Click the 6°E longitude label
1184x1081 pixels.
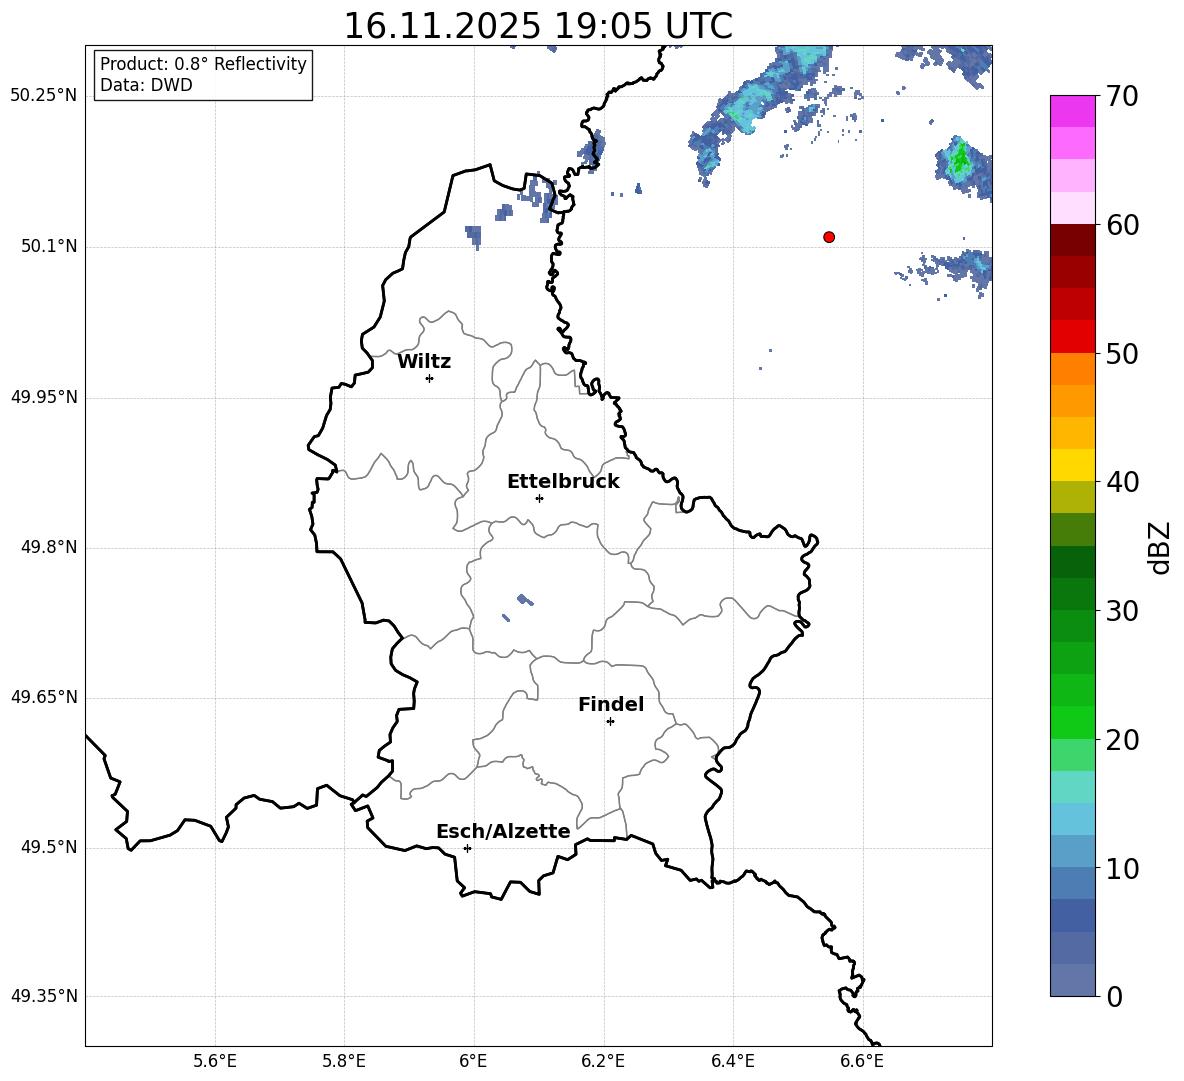(x=473, y=1061)
